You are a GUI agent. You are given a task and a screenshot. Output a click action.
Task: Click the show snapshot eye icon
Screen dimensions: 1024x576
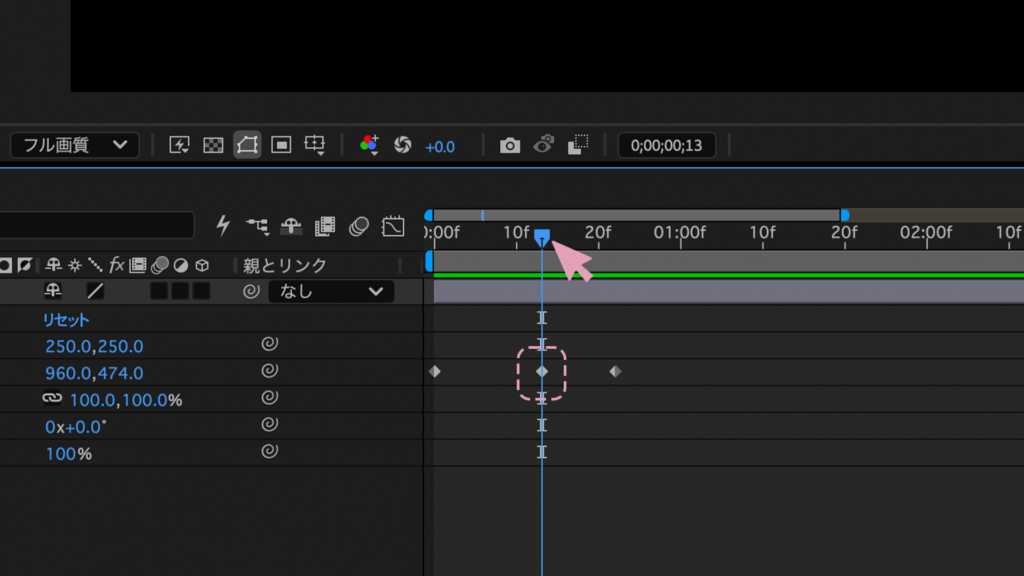click(x=543, y=144)
